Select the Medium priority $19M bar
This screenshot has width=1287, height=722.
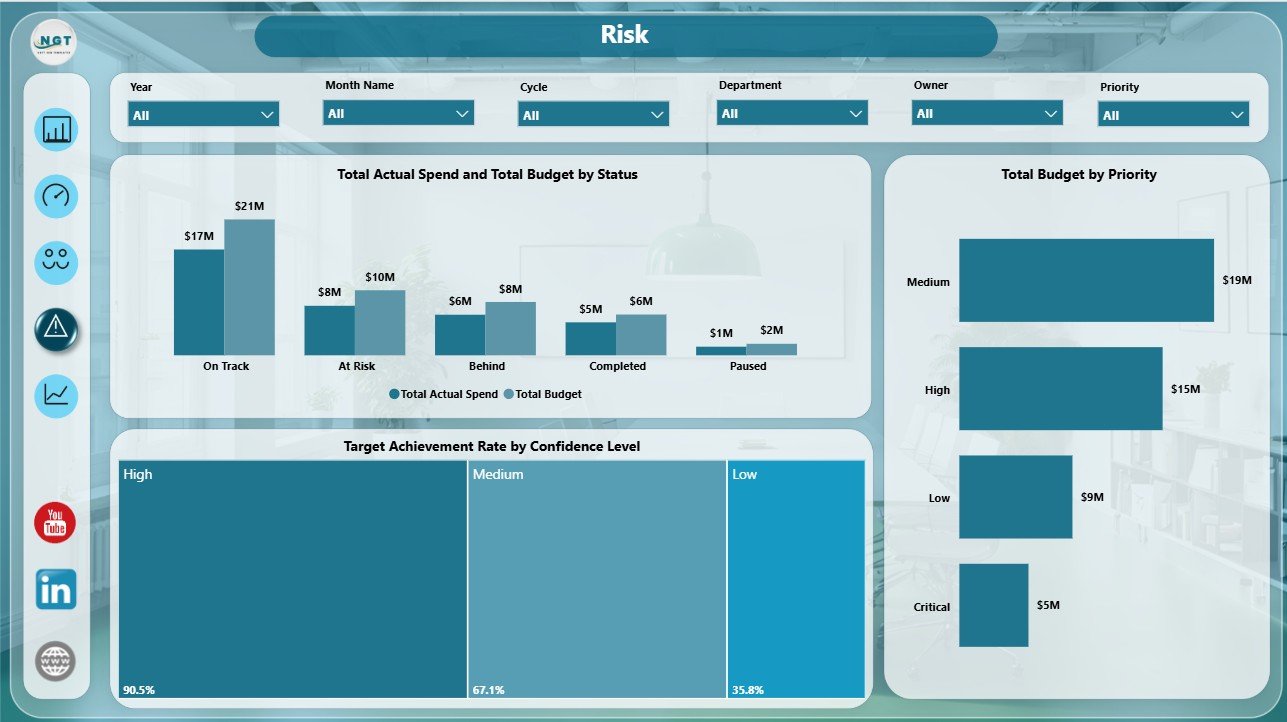tap(1086, 280)
